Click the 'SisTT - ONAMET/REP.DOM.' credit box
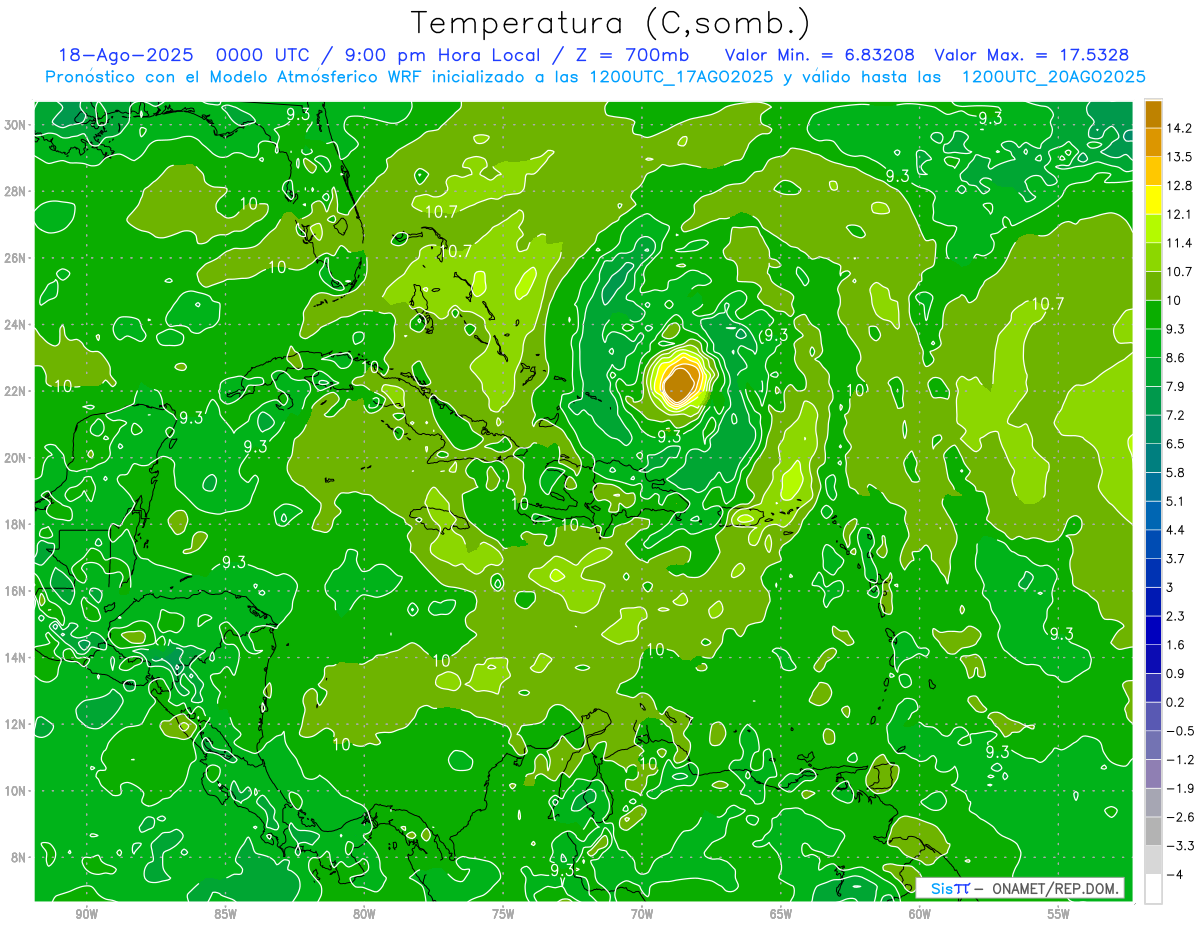Image resolution: width=1200 pixels, height=927 pixels. tap(1020, 888)
